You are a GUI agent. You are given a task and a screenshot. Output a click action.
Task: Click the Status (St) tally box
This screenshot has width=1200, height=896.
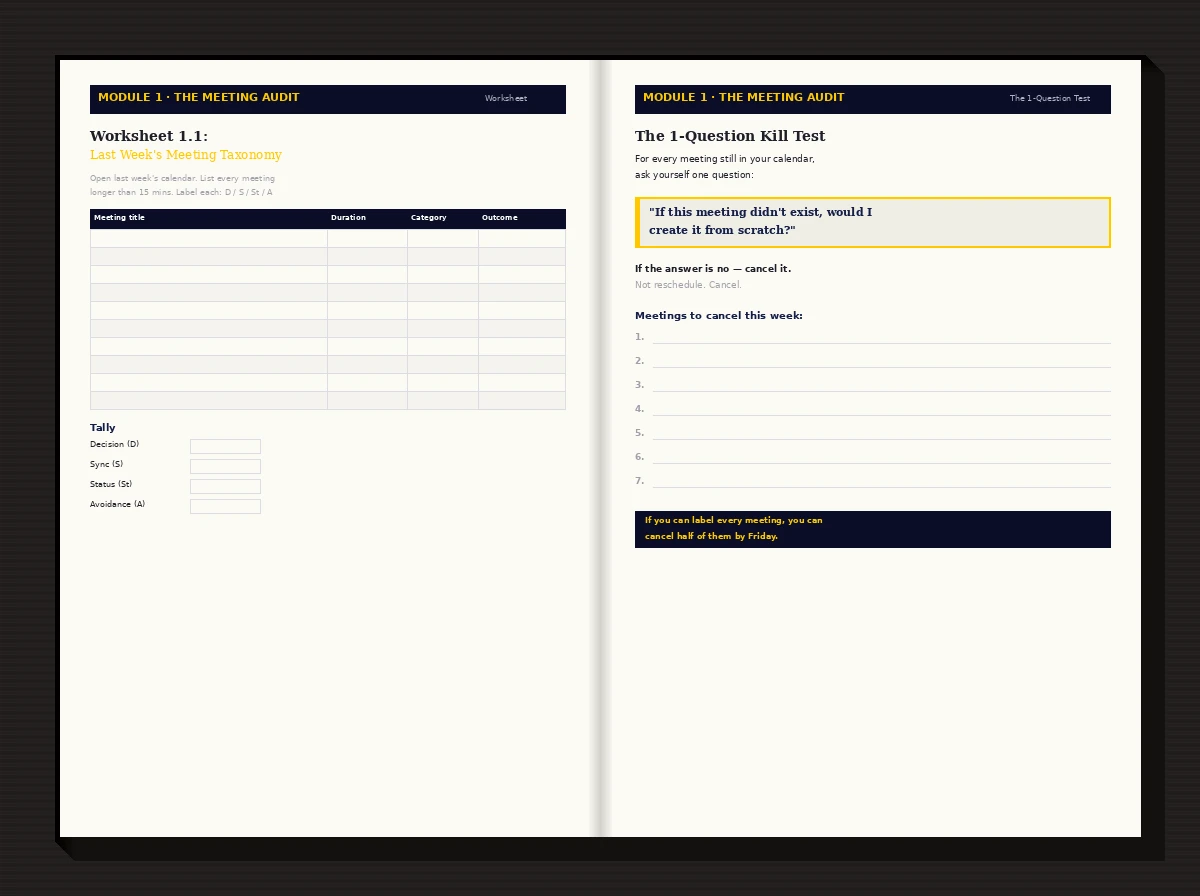[225, 486]
